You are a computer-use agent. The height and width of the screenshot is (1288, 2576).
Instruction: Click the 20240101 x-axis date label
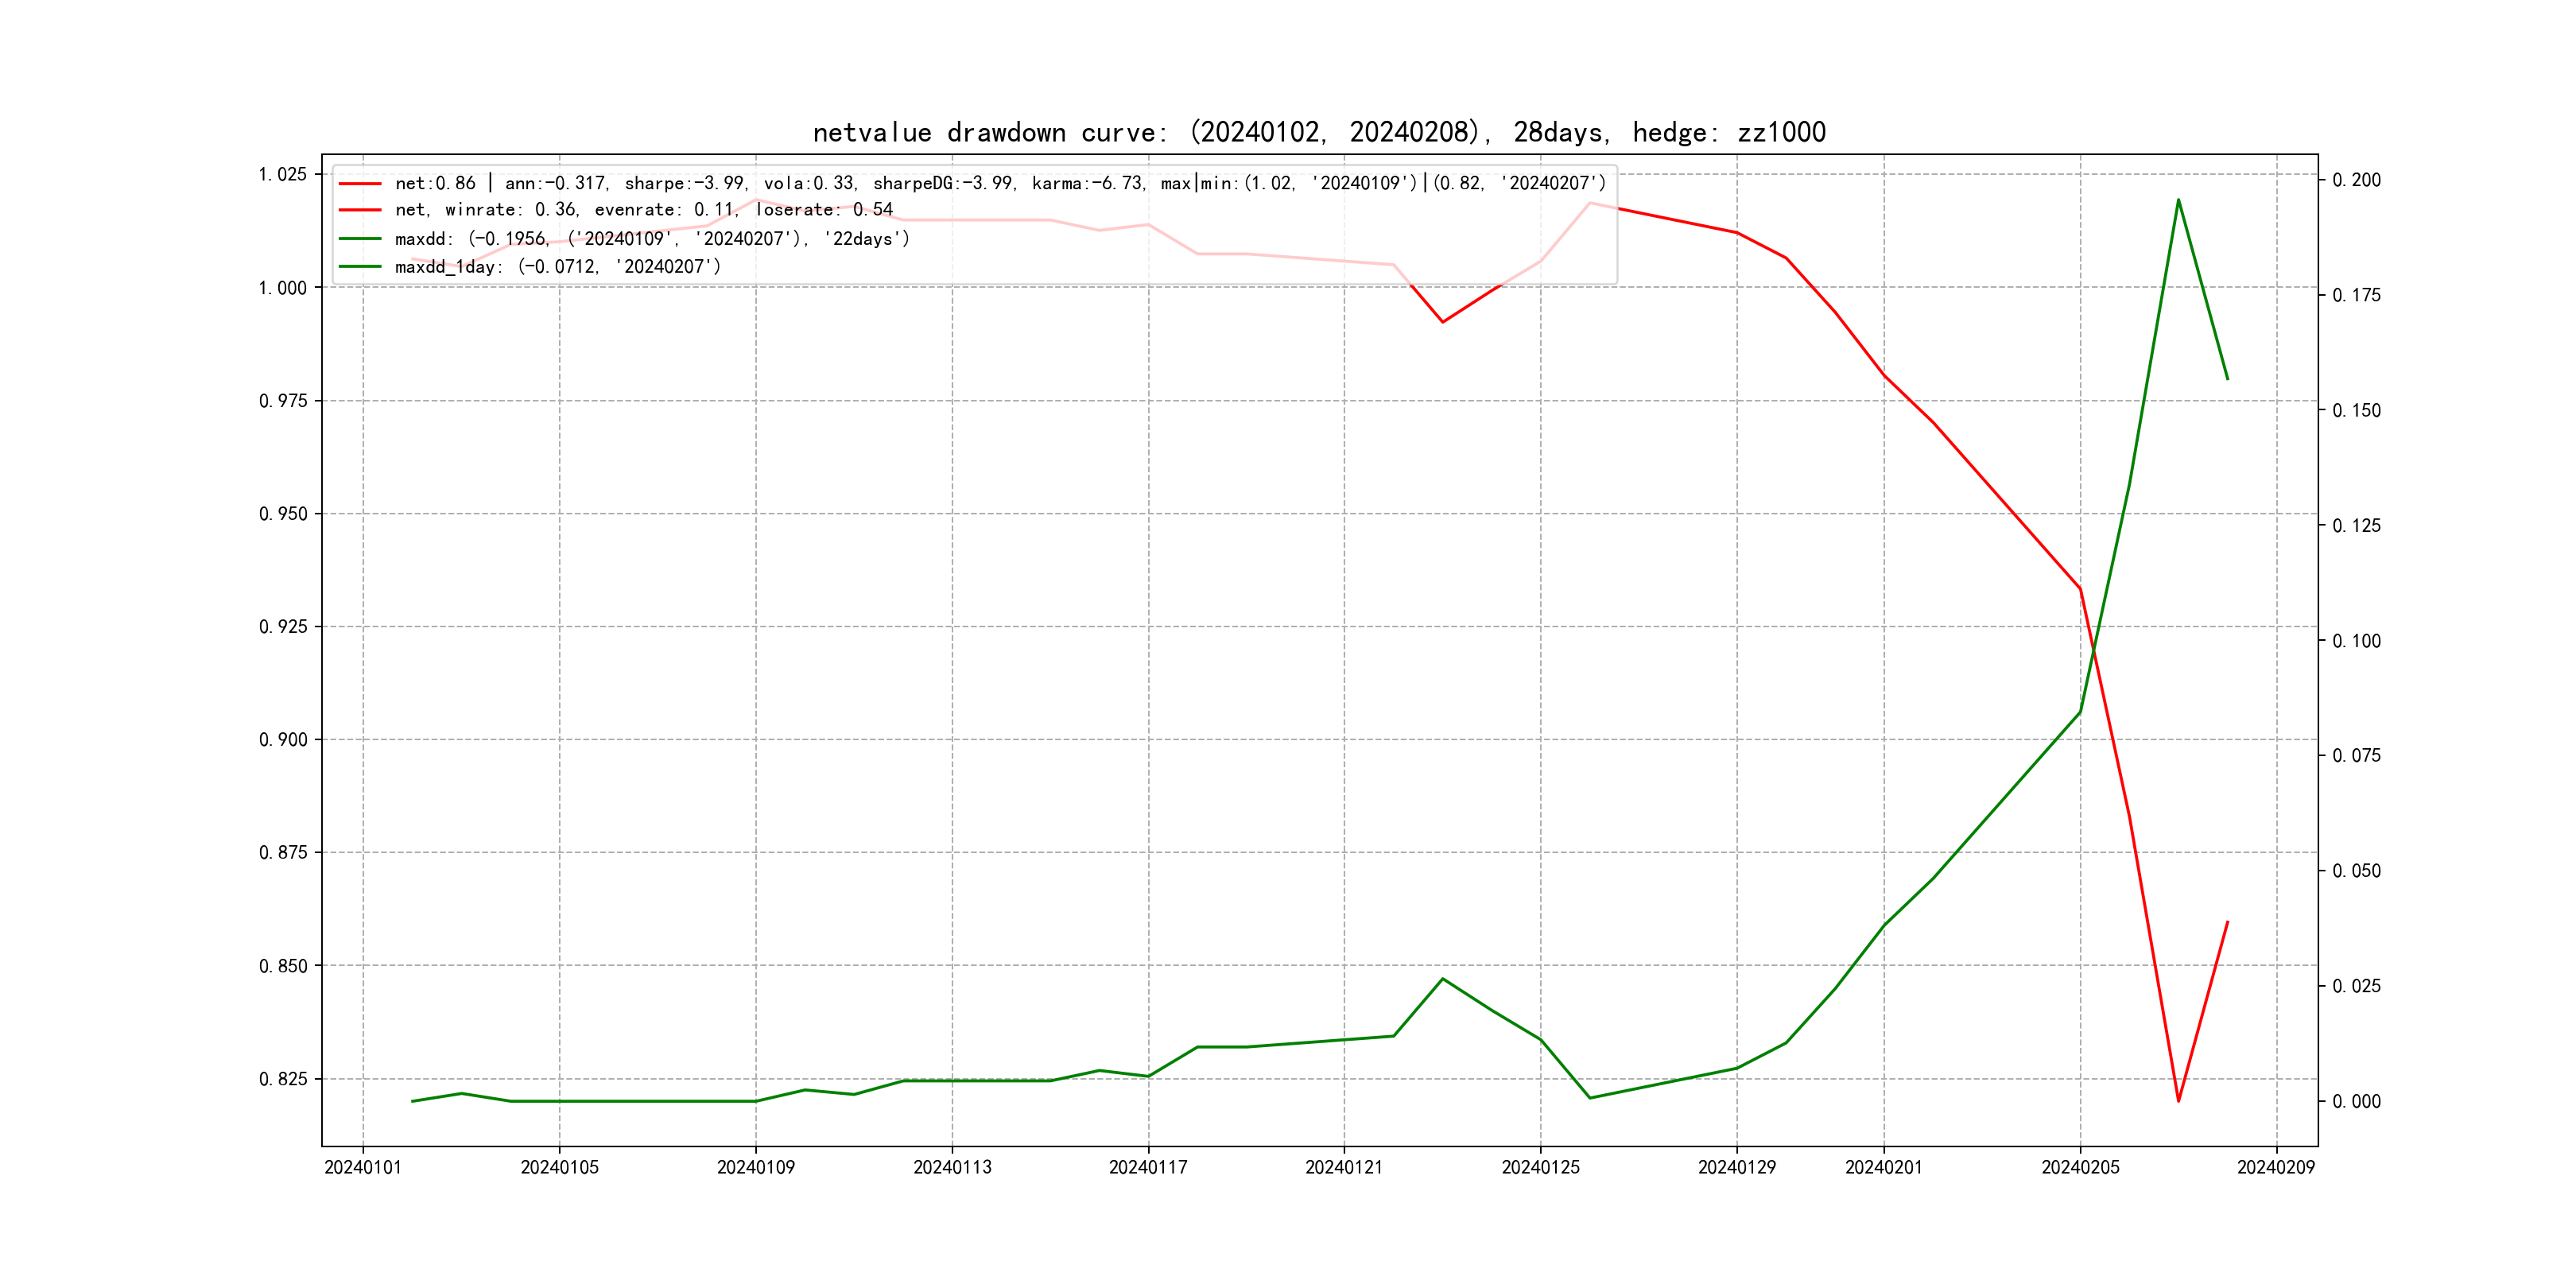pos(363,1168)
